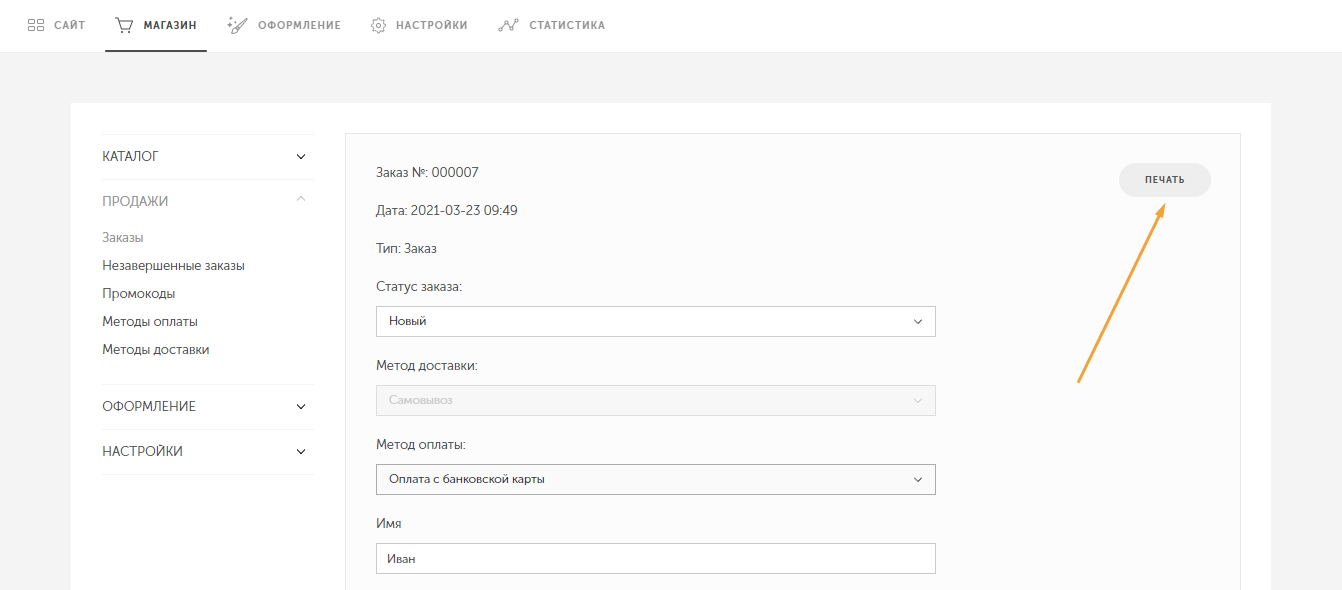Click the disabled Самовывоз delivery method dropdown
The width and height of the screenshot is (1342, 590).
[x=656, y=400]
